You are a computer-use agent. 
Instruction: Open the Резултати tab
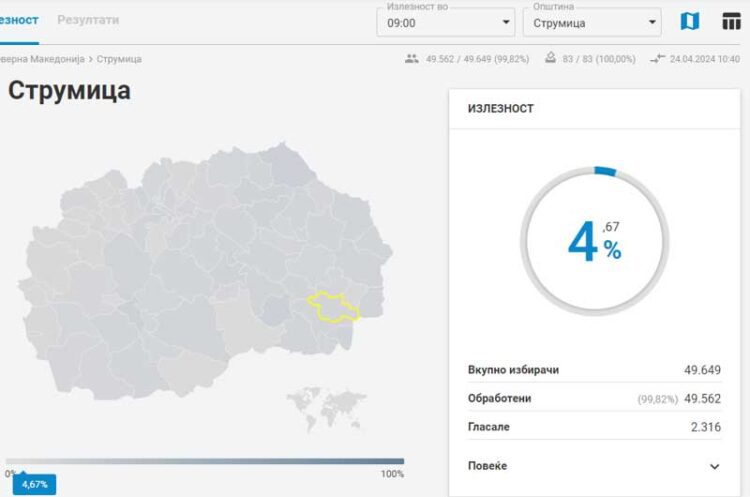pyautogui.click(x=88, y=20)
